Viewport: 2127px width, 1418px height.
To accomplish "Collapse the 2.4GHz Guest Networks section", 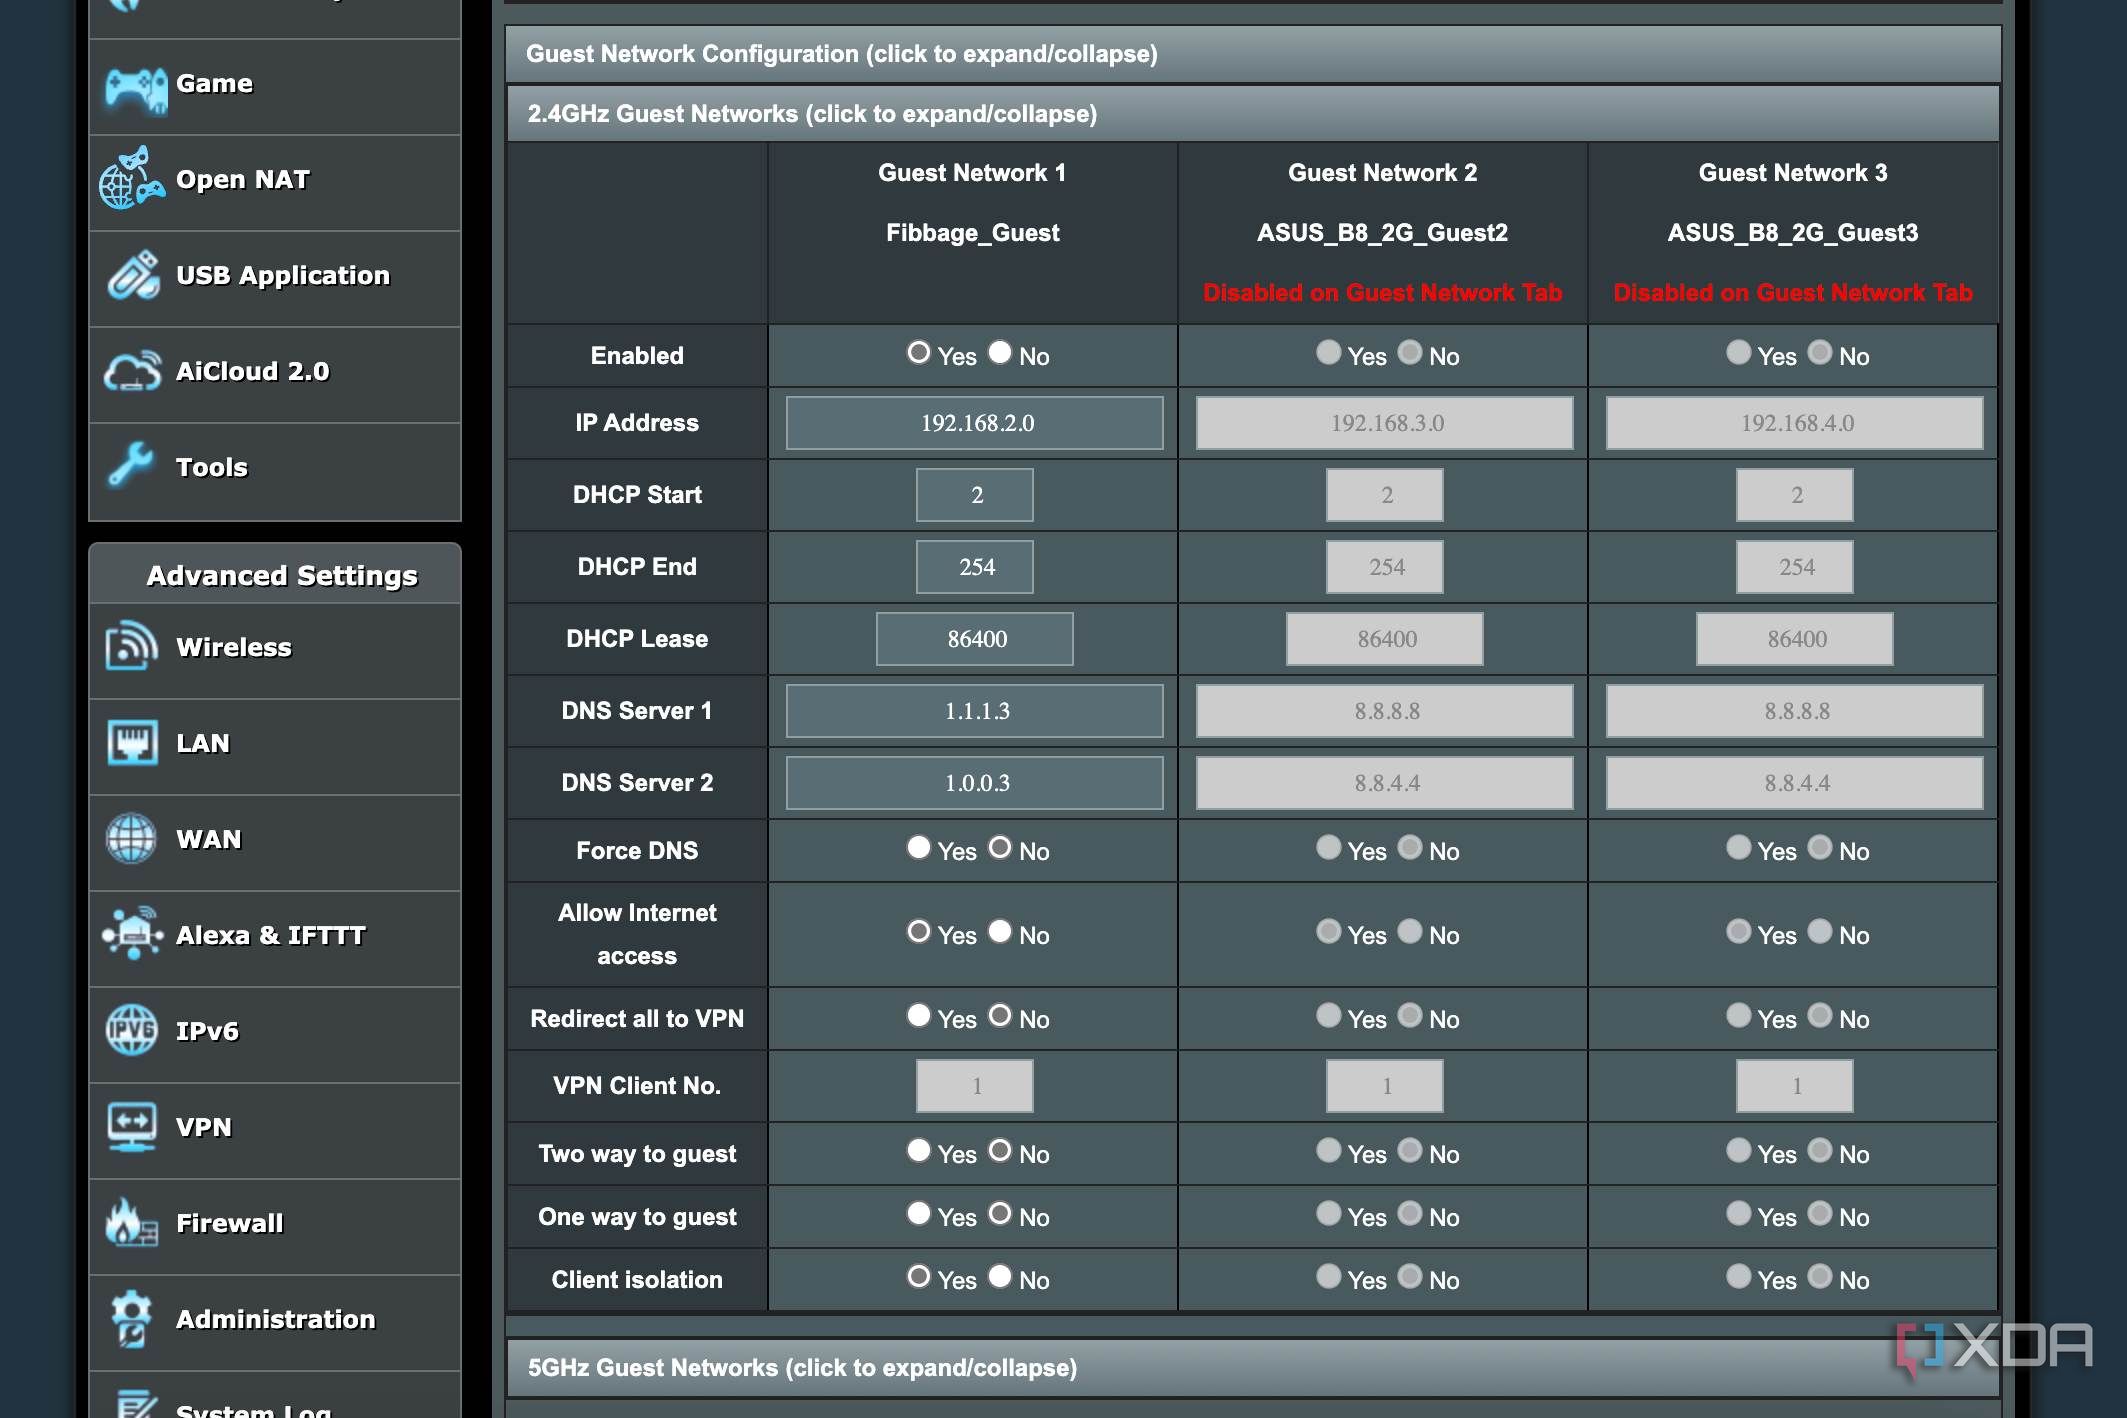I will [811, 113].
